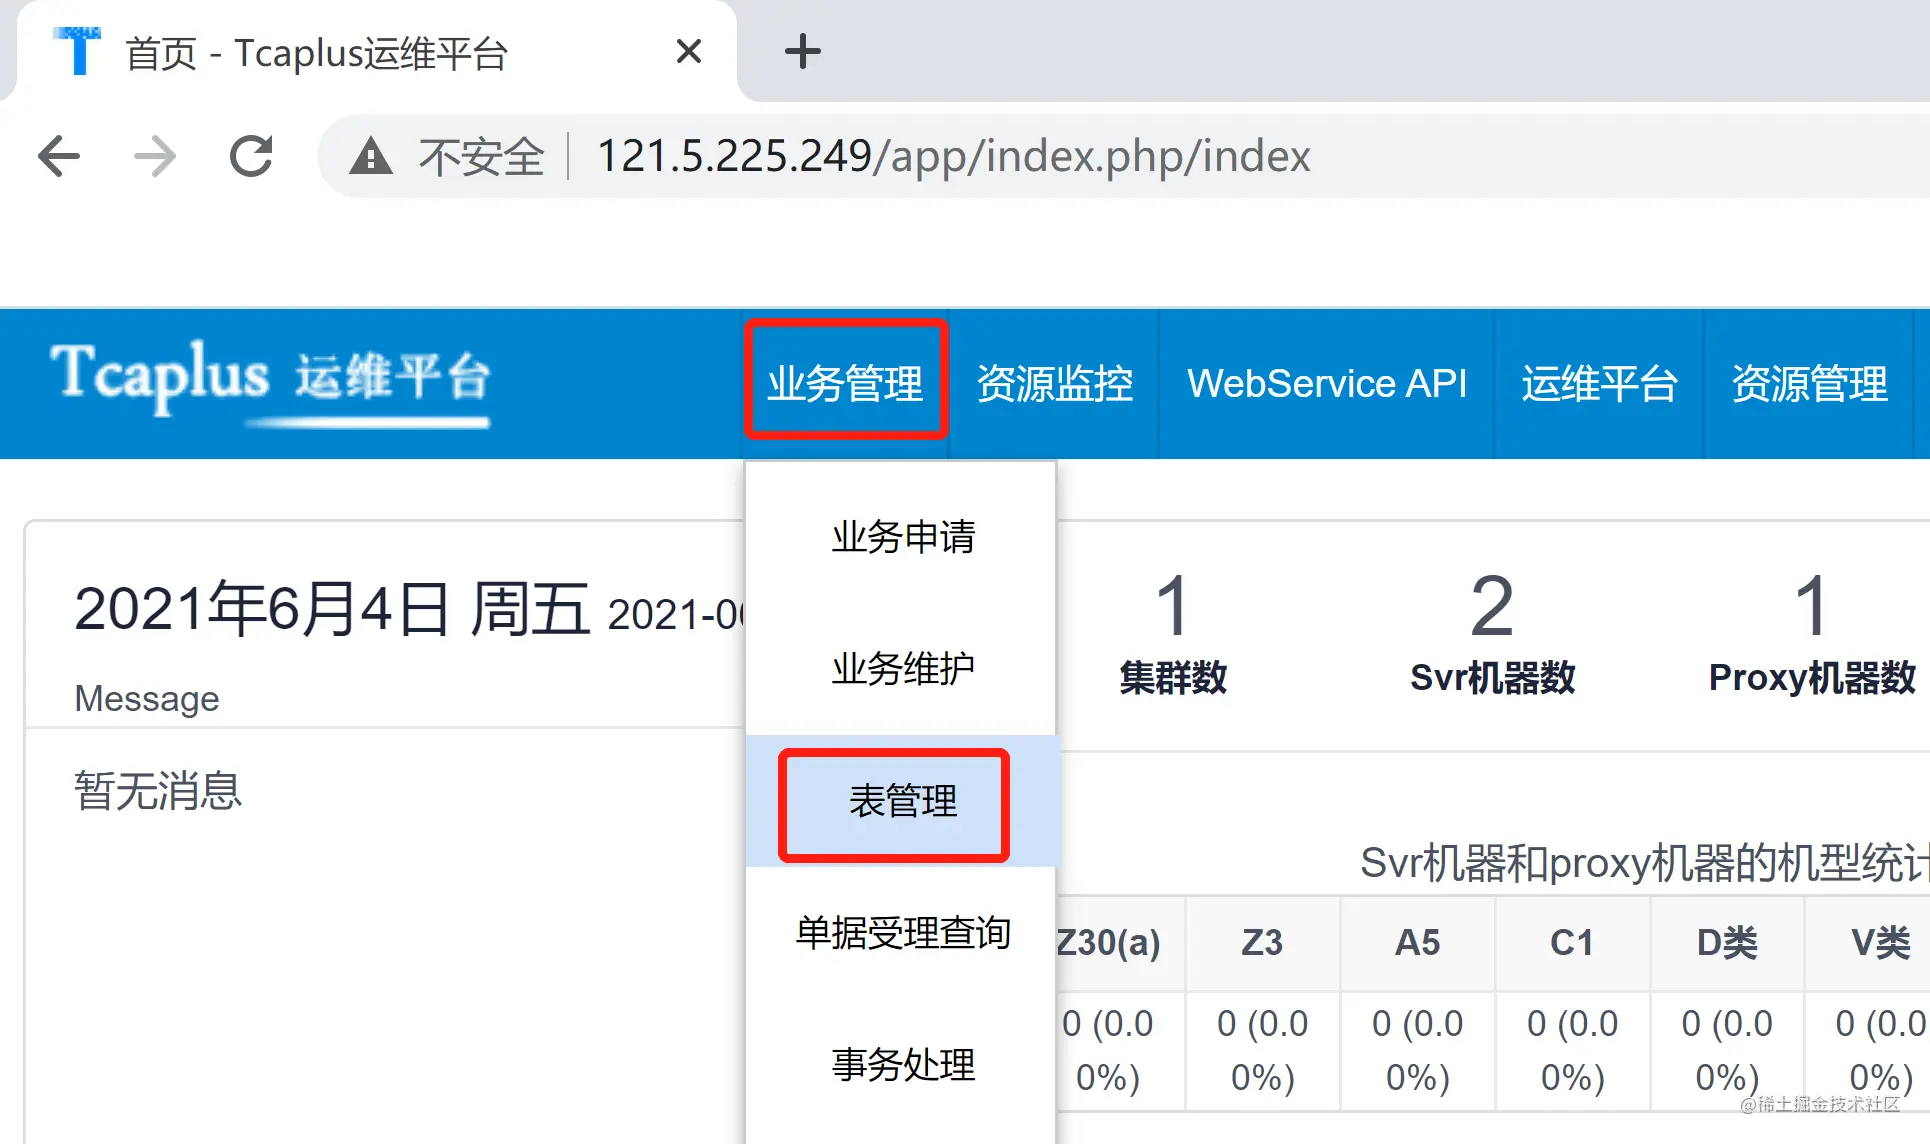1930x1144 pixels.
Task: Click the Svr机器数 label
Action: click(1492, 678)
